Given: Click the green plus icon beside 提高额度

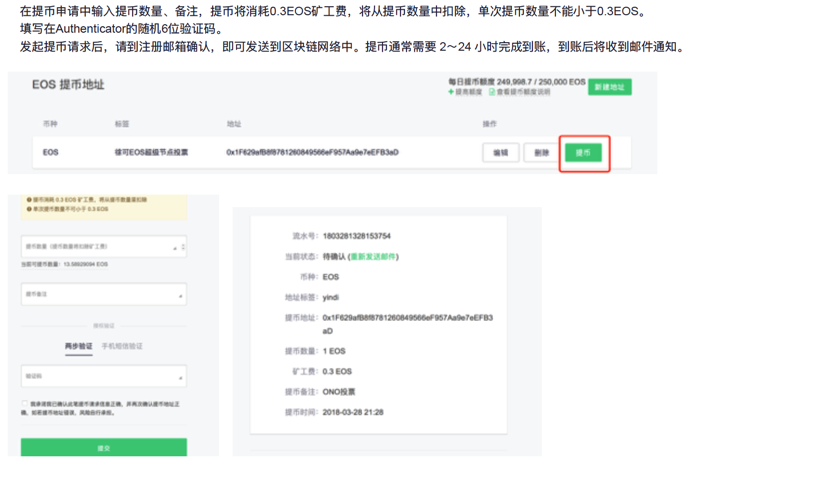Looking at the screenshot, I should coord(451,92).
